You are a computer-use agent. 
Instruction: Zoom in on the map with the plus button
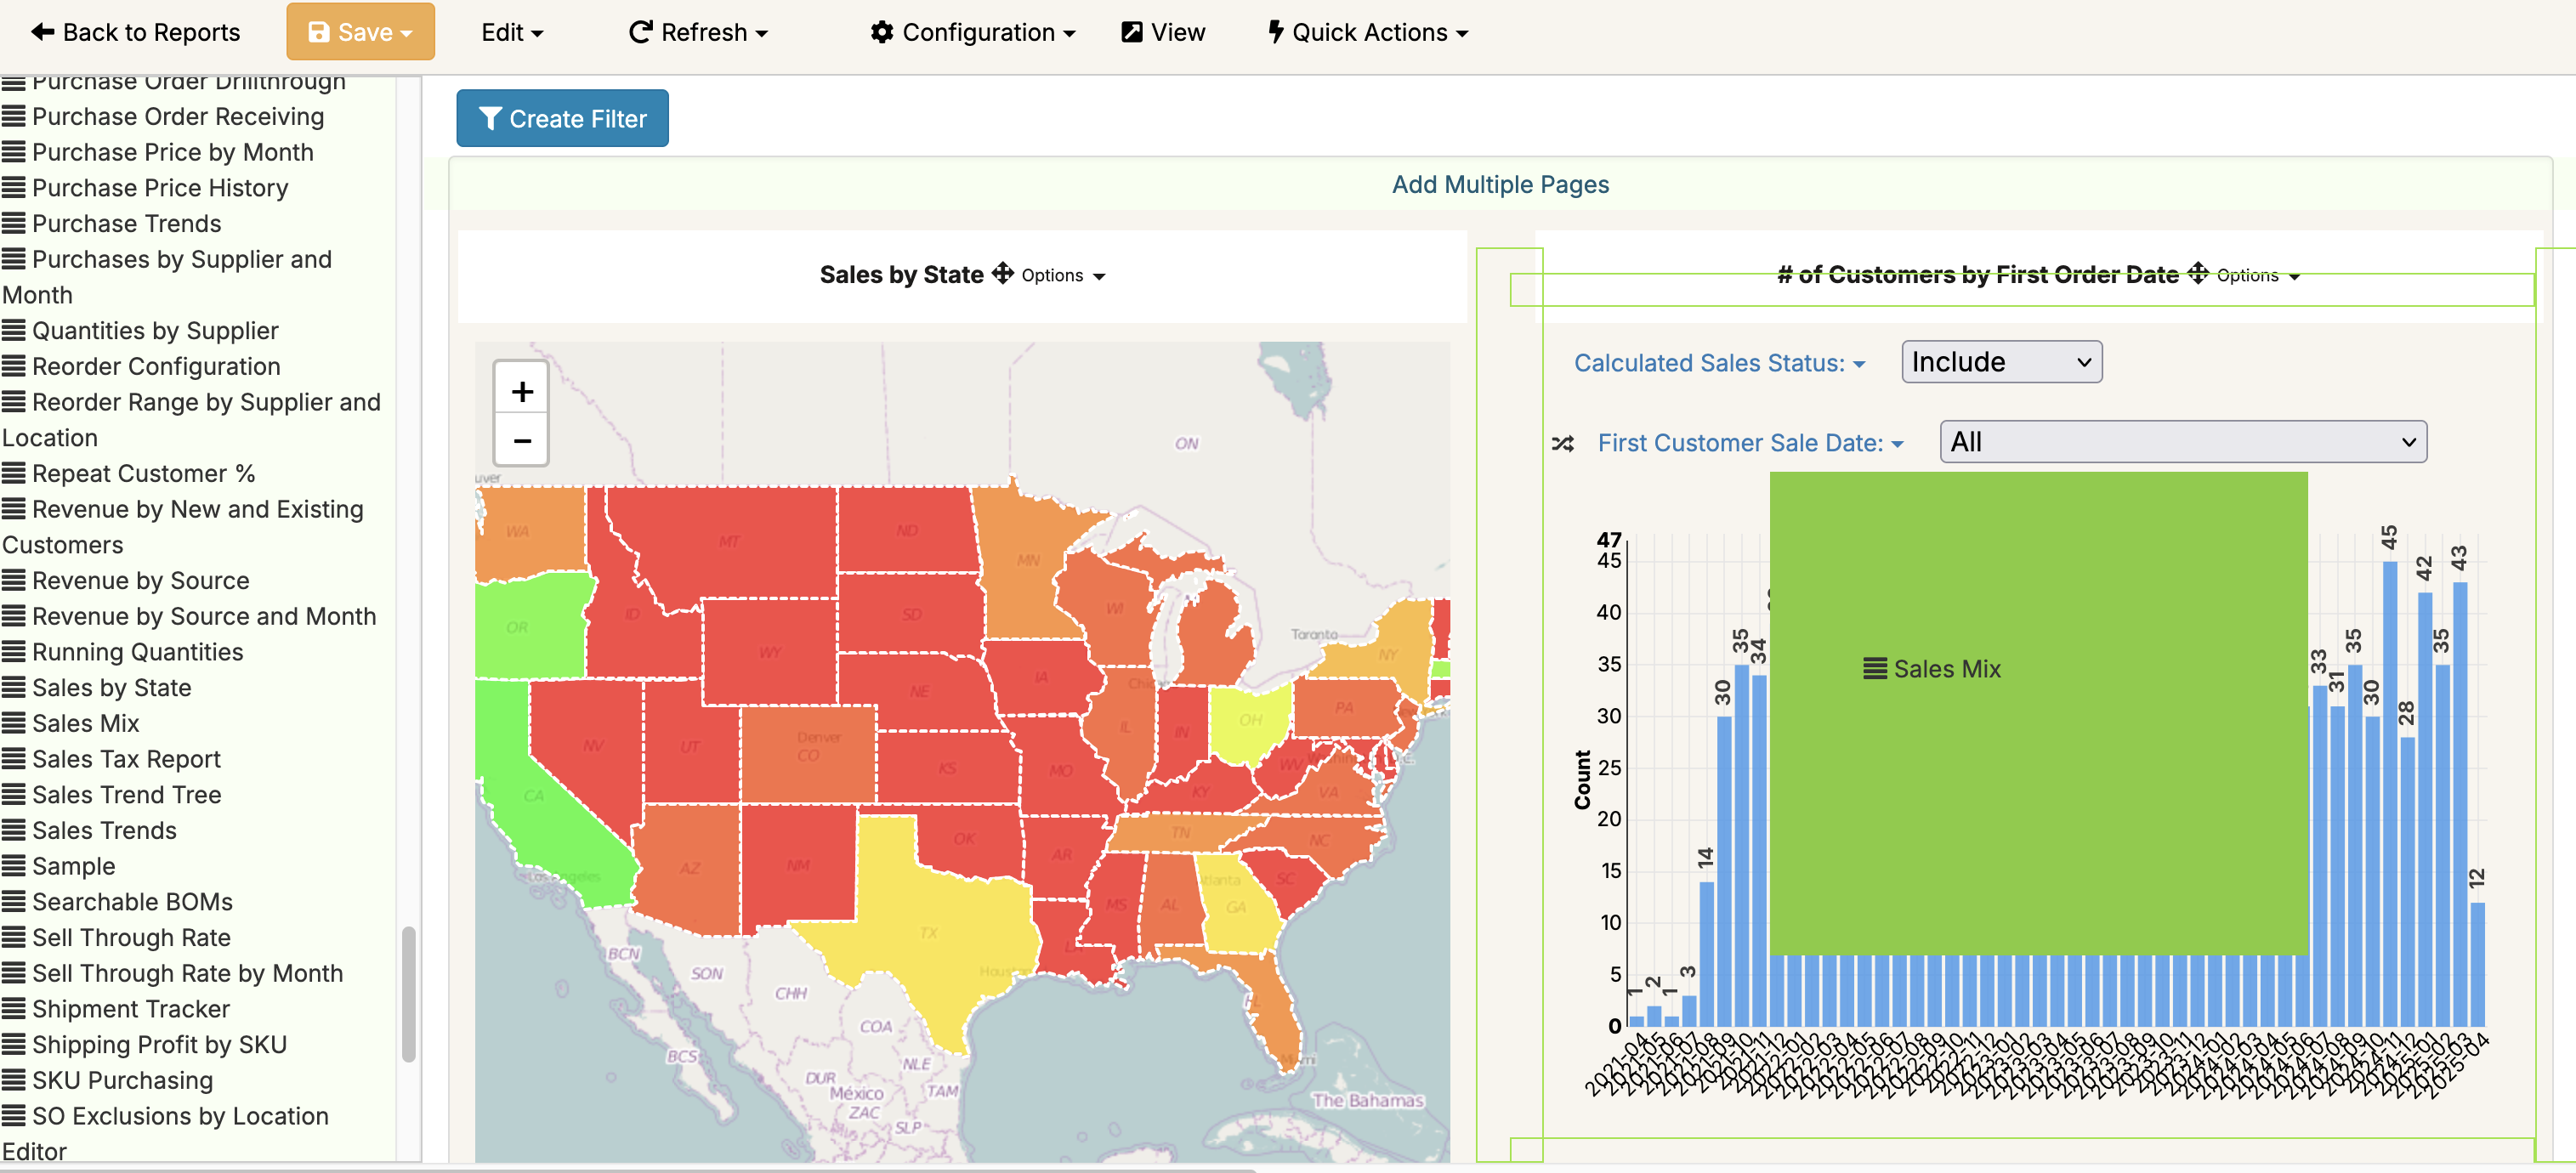(521, 390)
